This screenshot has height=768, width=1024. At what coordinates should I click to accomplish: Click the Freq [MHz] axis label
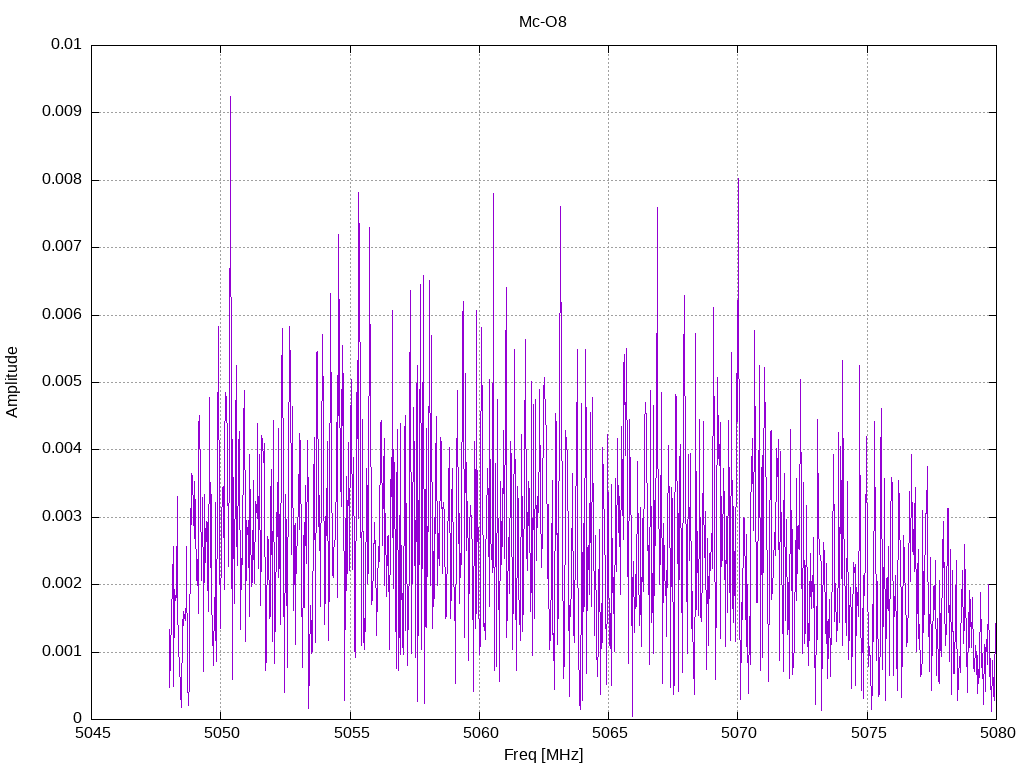tap(543, 755)
